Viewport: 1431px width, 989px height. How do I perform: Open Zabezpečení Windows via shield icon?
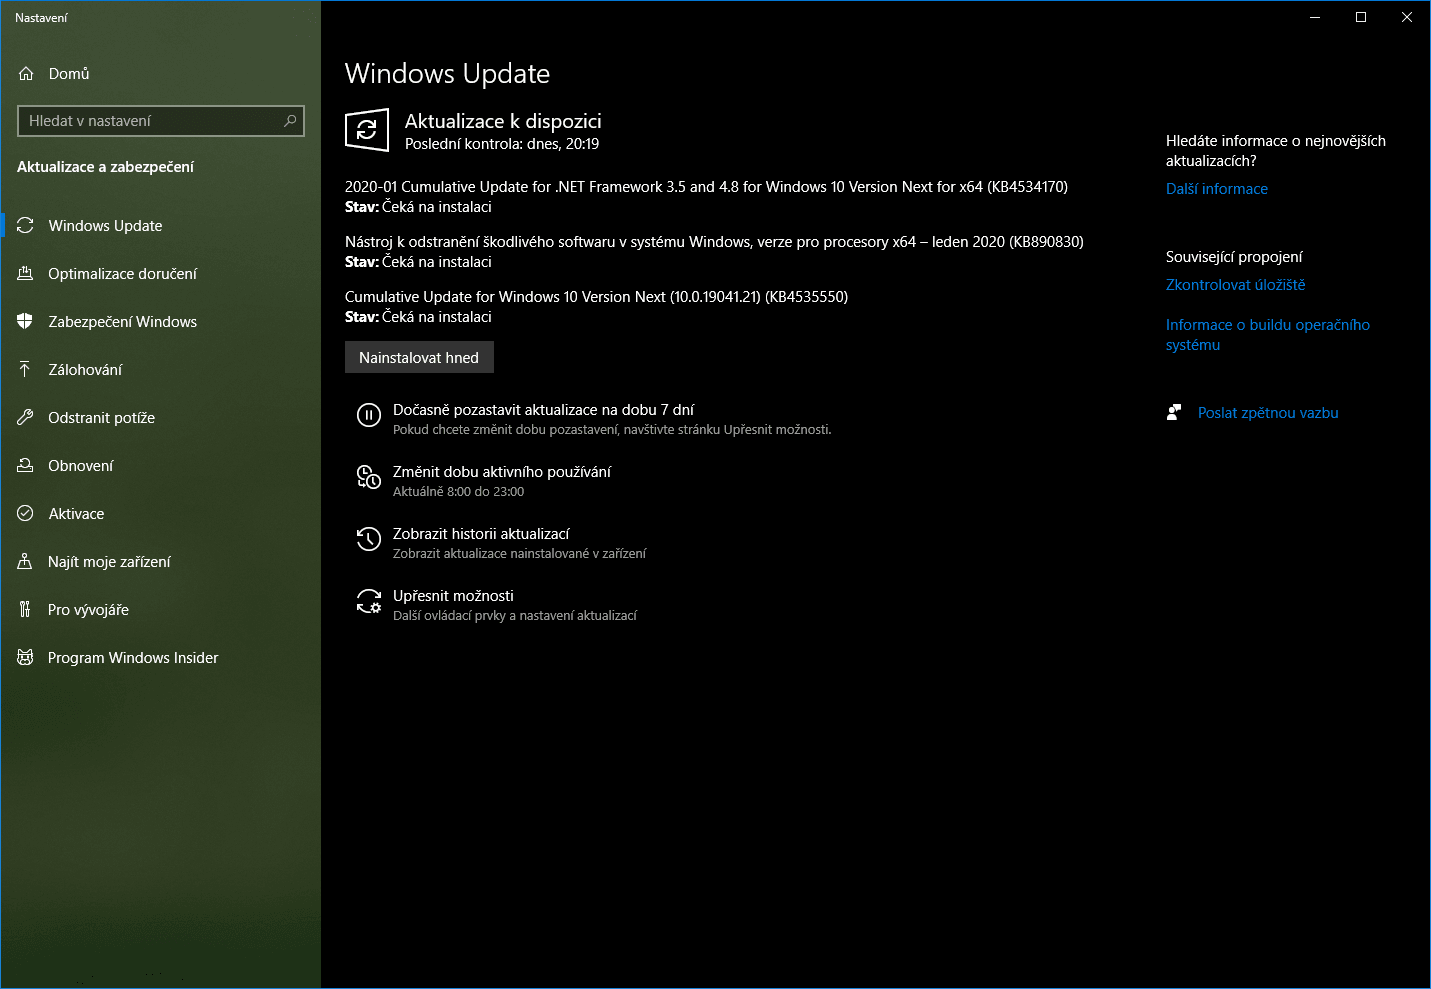tap(122, 321)
